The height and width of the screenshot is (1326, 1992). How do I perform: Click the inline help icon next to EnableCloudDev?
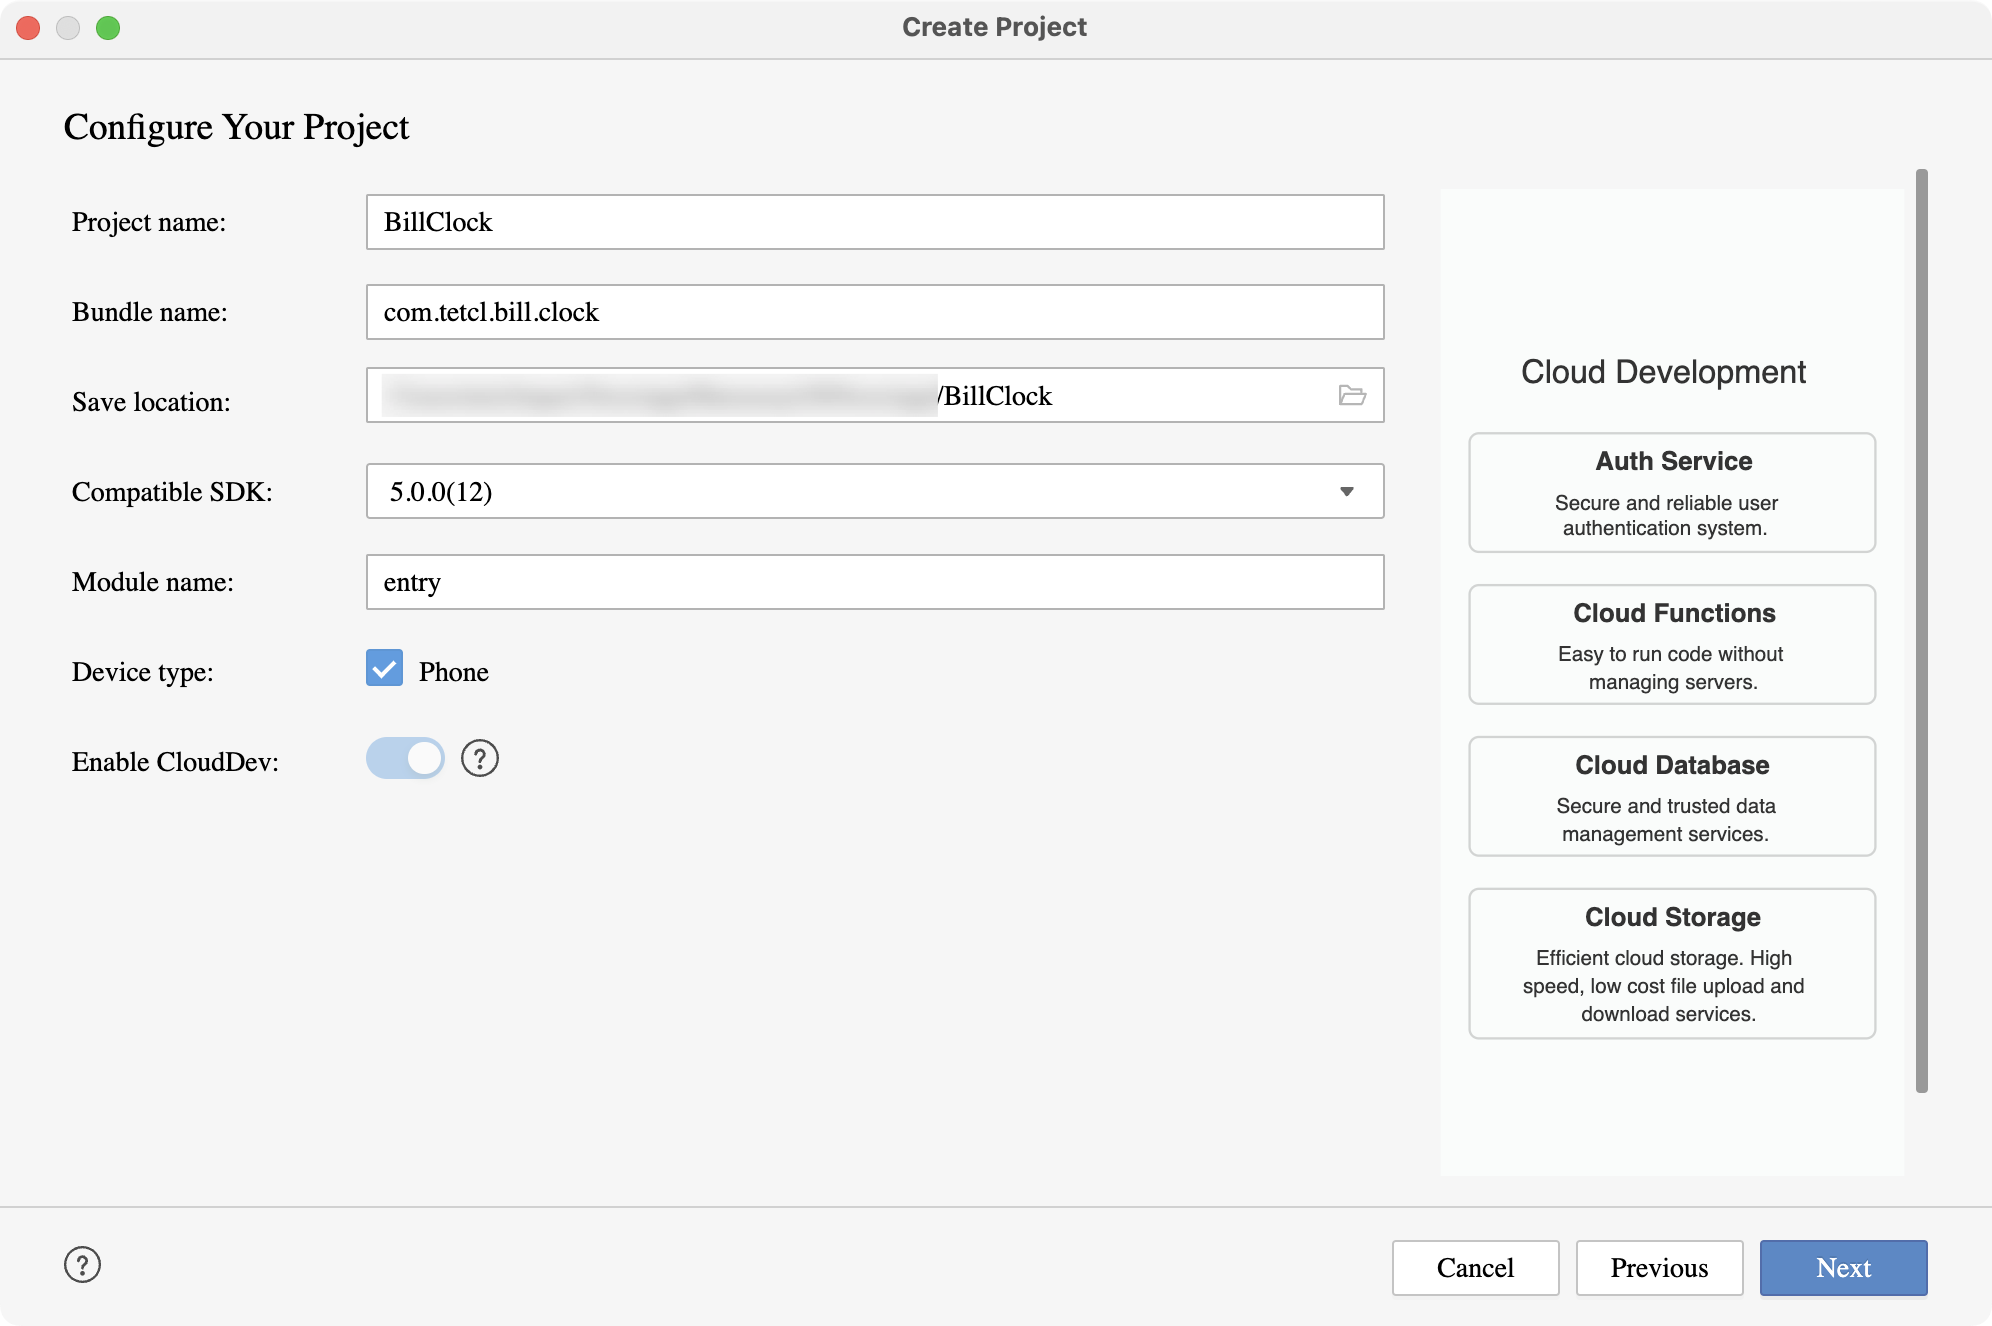[x=480, y=759]
